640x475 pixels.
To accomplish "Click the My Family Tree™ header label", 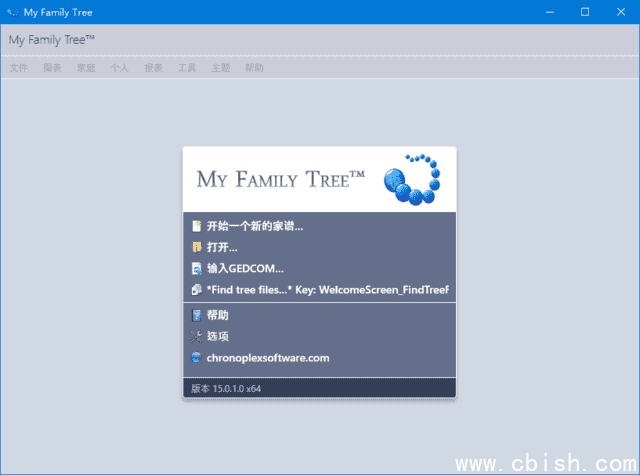I will click(51, 40).
